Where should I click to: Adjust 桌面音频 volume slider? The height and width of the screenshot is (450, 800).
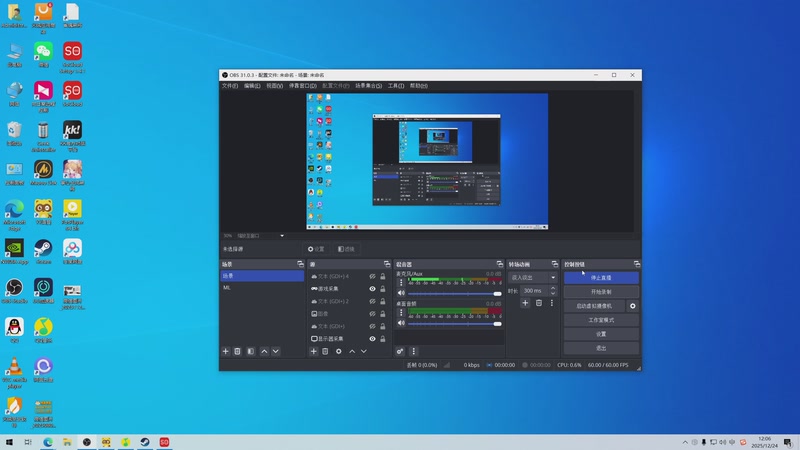point(455,323)
